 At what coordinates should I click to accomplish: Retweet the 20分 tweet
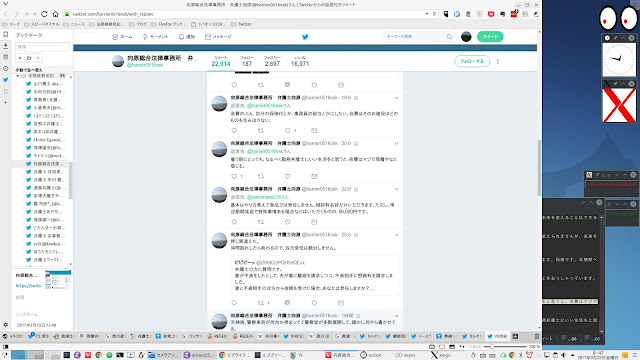pos(261,176)
